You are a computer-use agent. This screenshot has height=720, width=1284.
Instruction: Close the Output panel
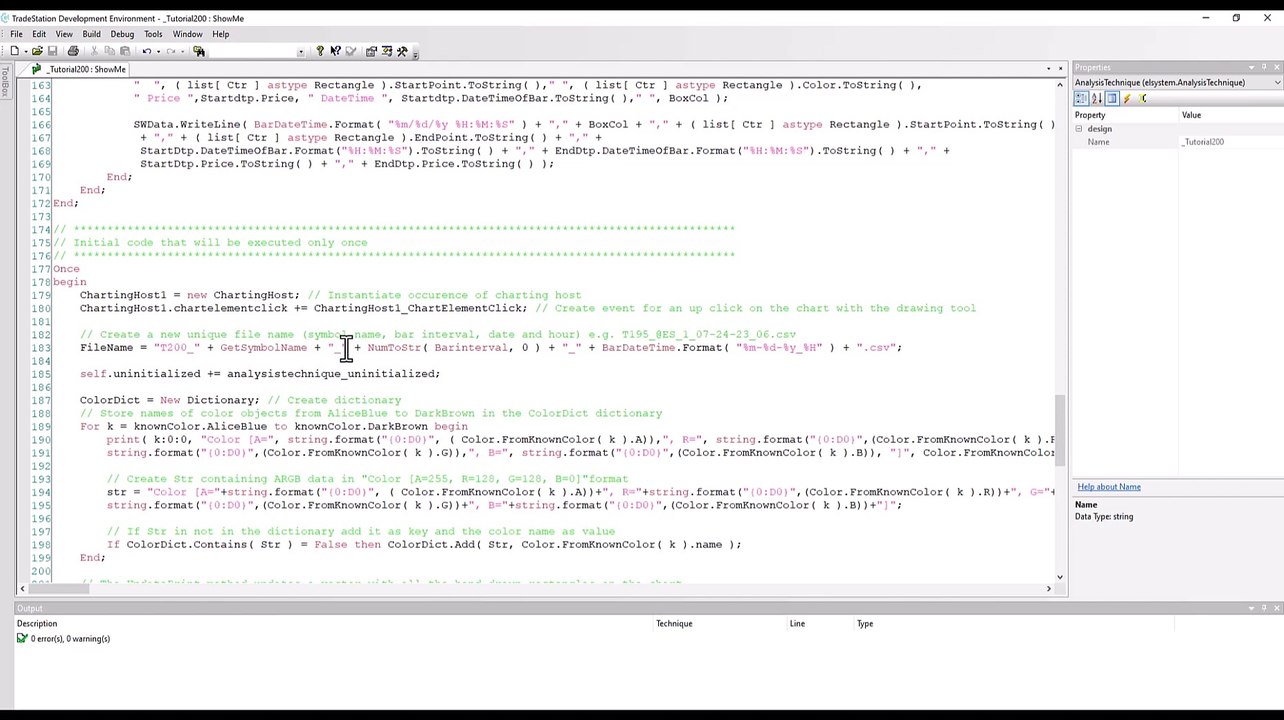pos(1277,608)
